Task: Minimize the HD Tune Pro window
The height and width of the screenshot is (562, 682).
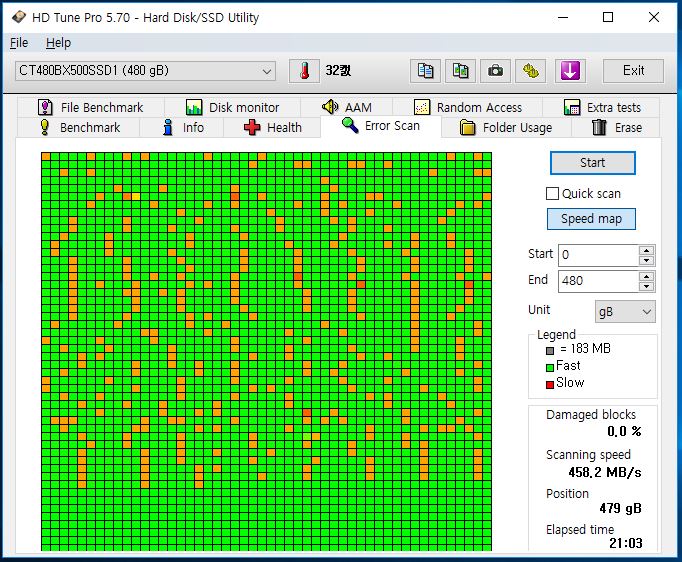Action: pos(563,17)
